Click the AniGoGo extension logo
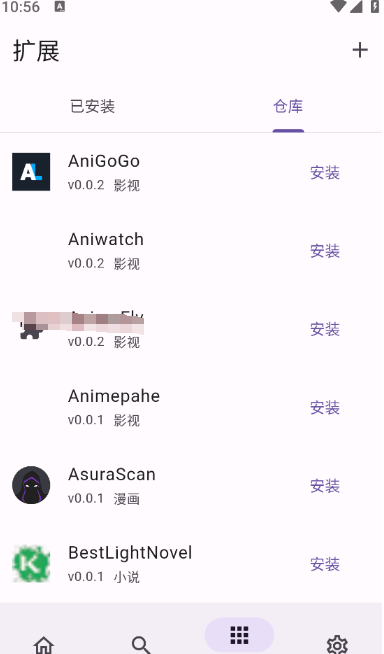 pos(31,172)
